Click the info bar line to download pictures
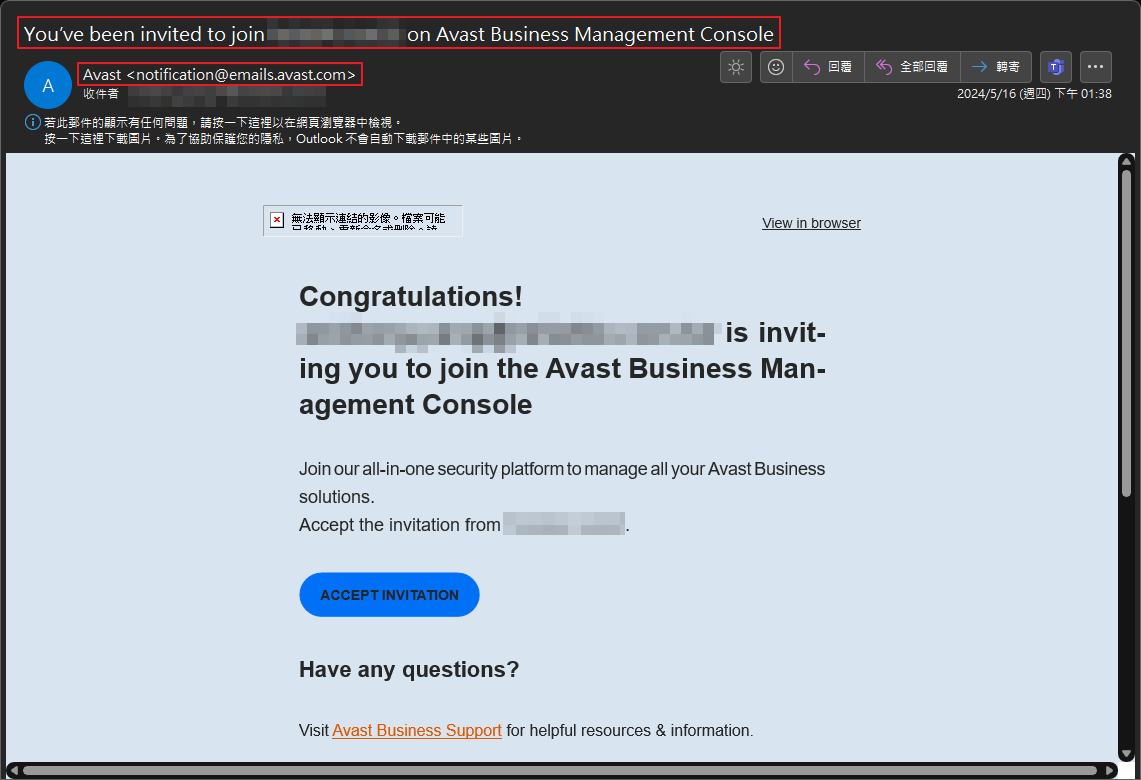 pos(283,138)
